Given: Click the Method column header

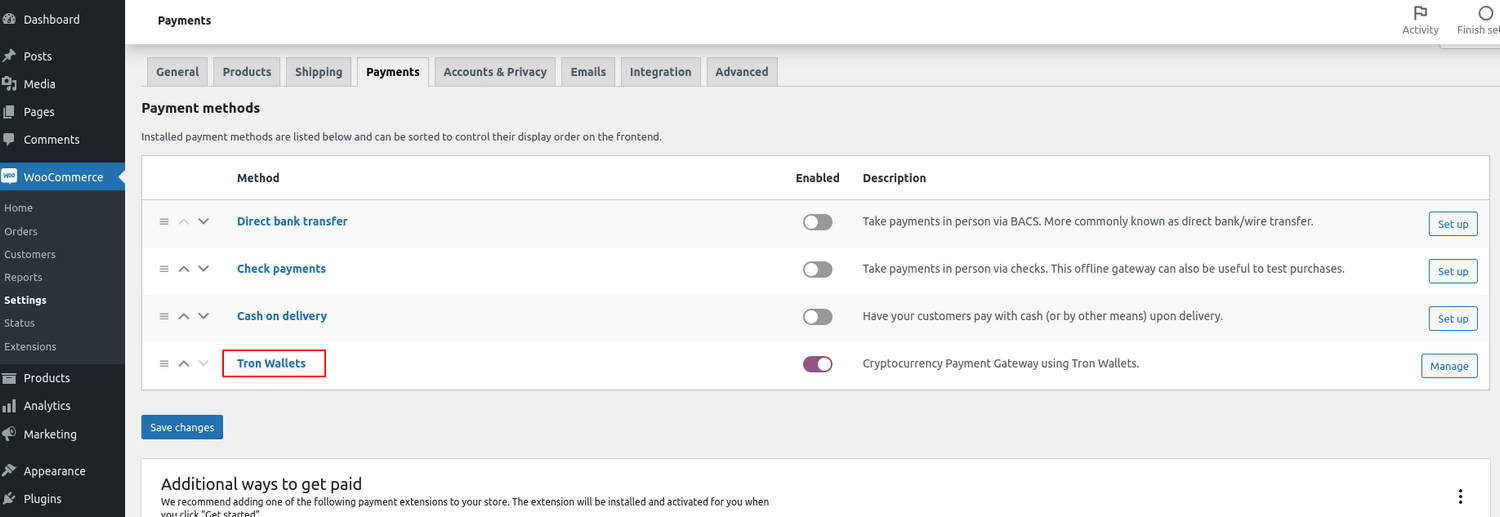Looking at the screenshot, I should pos(258,178).
